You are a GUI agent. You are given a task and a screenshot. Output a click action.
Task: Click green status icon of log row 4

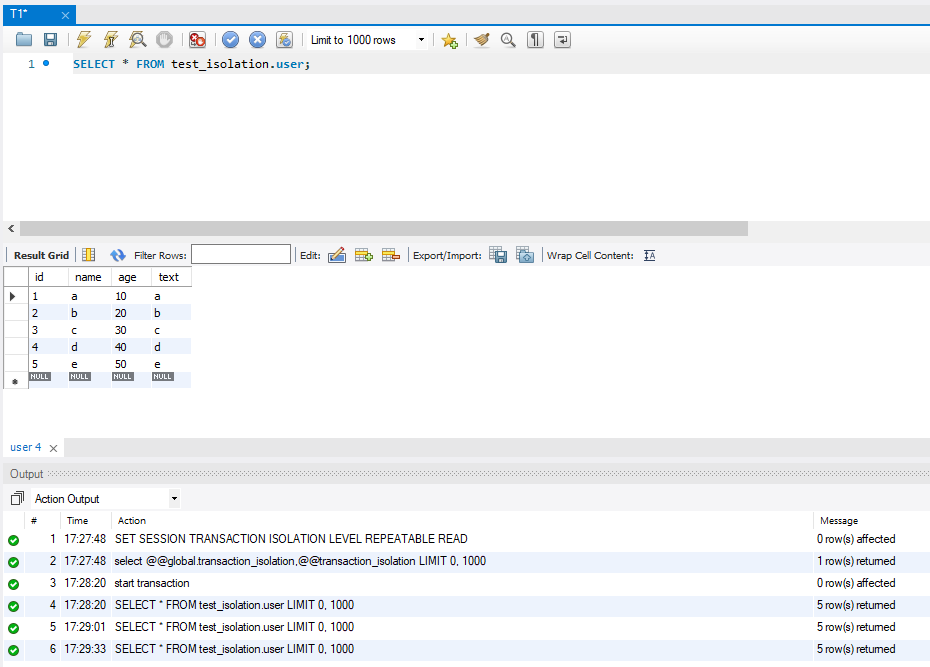point(14,606)
